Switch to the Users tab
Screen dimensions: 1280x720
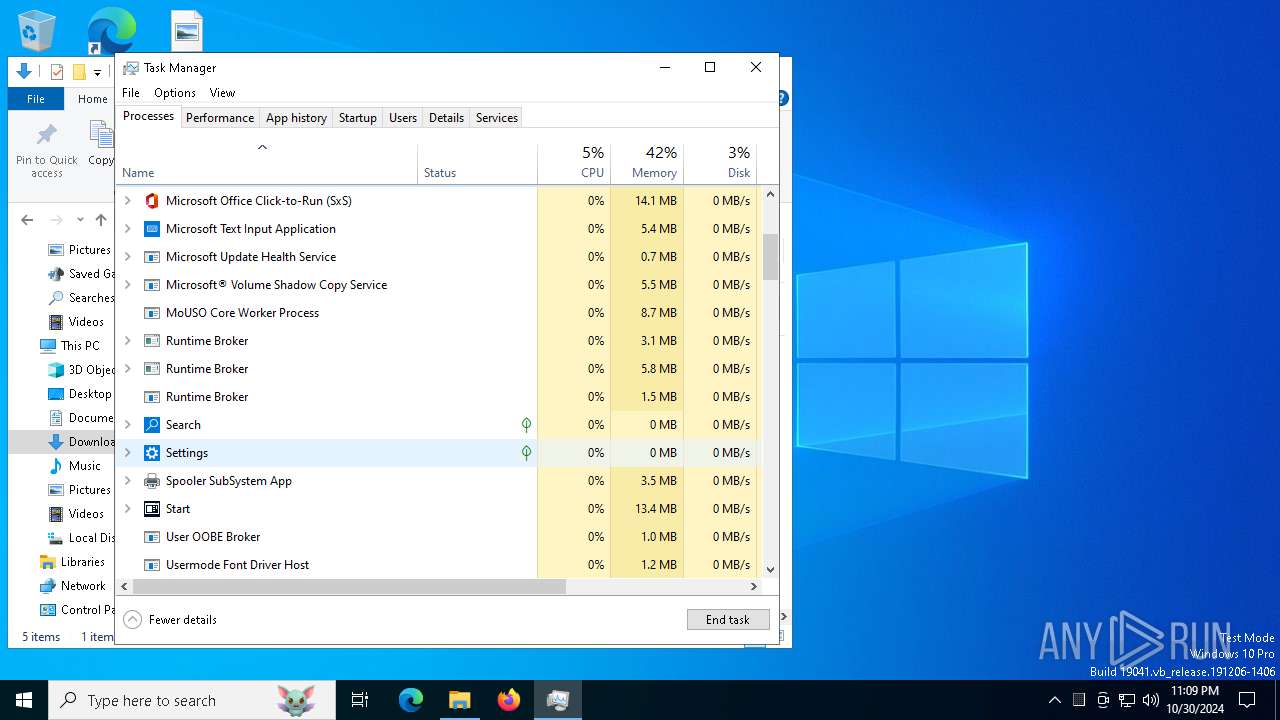pyautogui.click(x=403, y=118)
